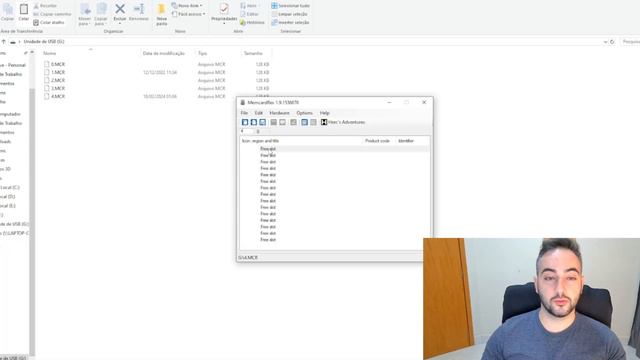Viewport: 640px width, 360px height.
Task: Click the Edit save header toolbar icon
Action: pos(273,122)
